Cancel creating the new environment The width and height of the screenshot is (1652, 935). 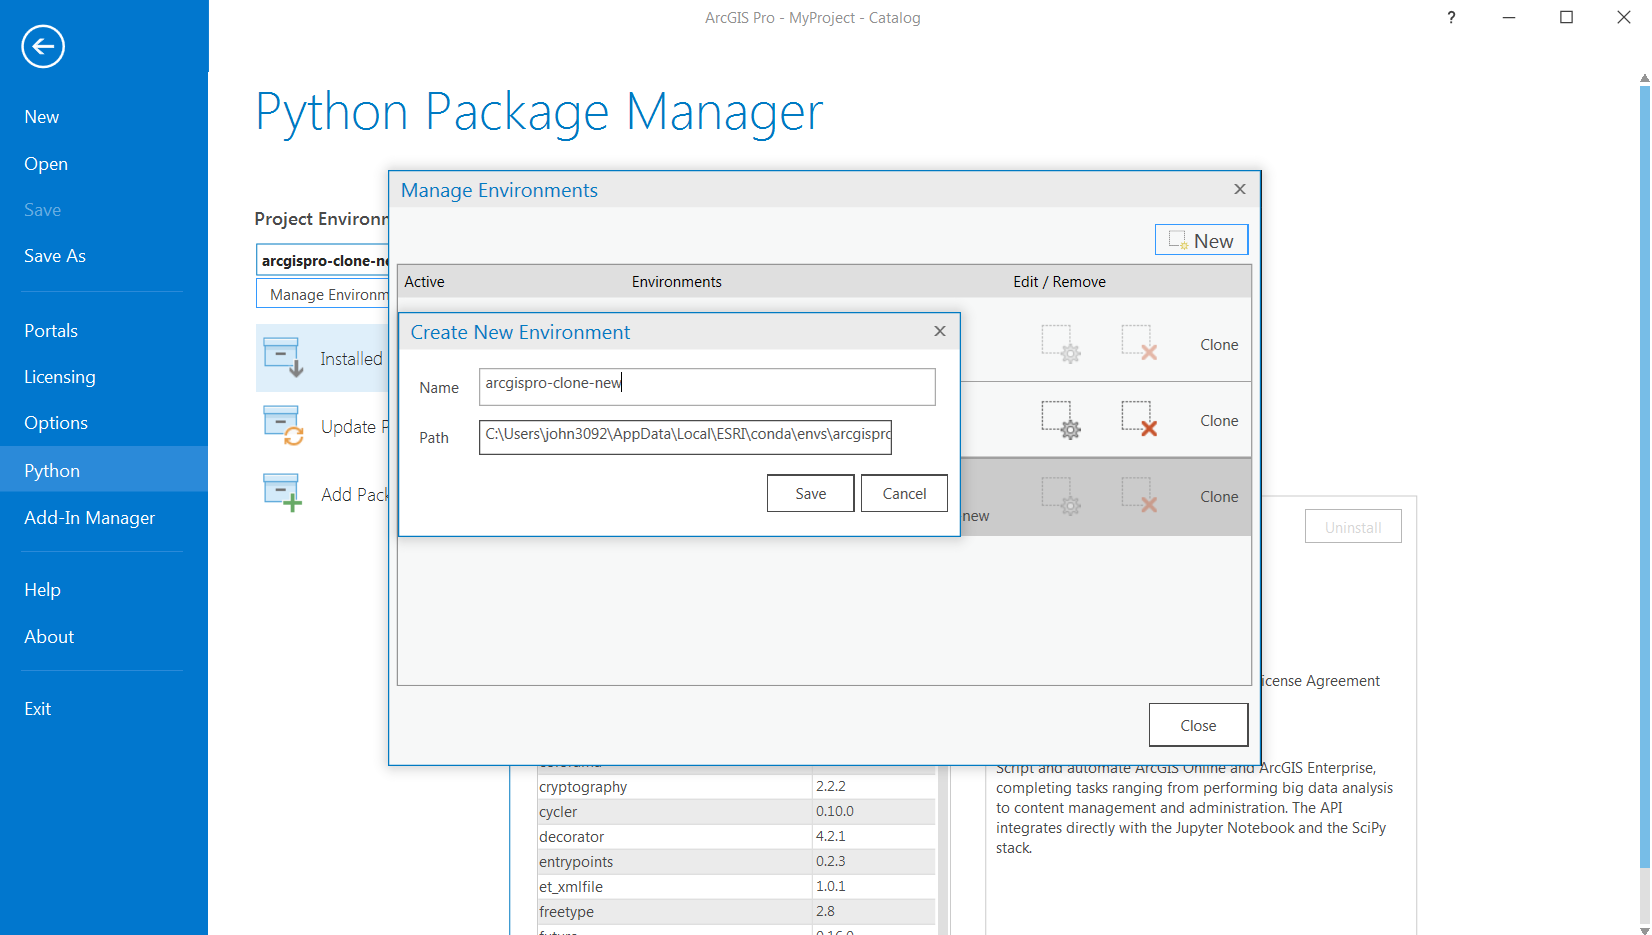(x=904, y=493)
